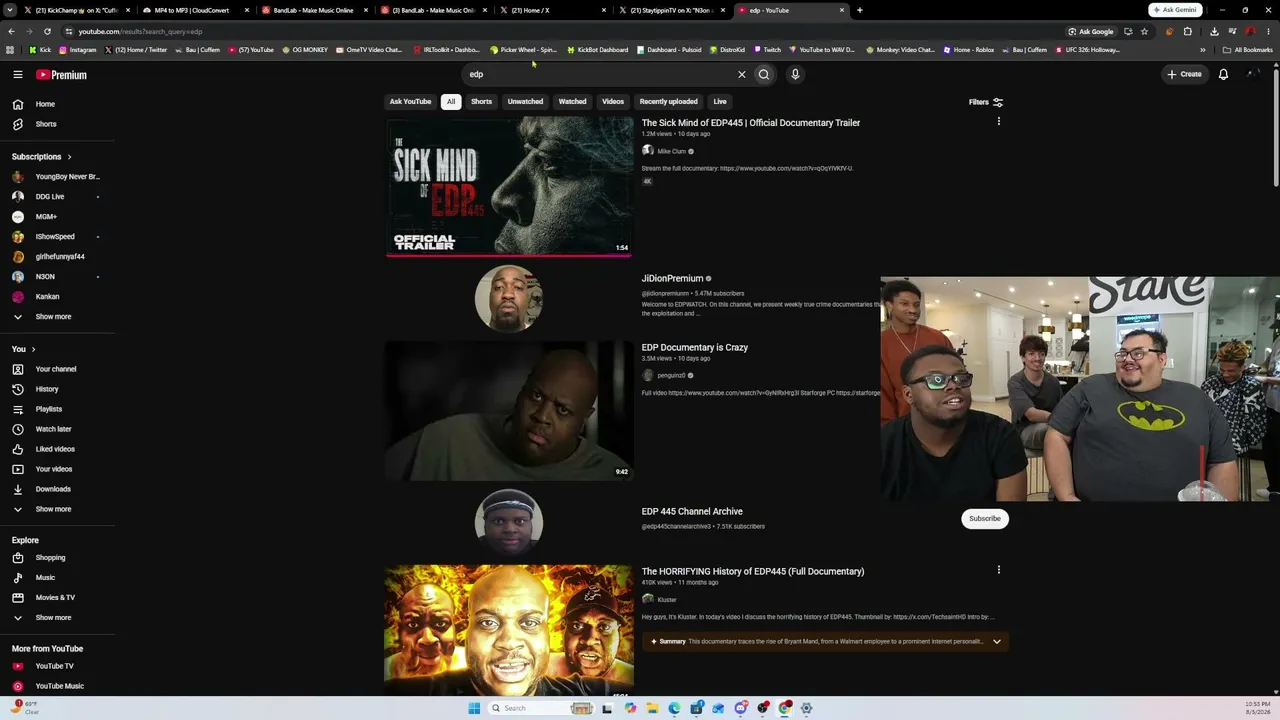Viewport: 1280px width, 720px height.
Task: Show hidden bookmarks overflow chevron
Action: click(1203, 50)
